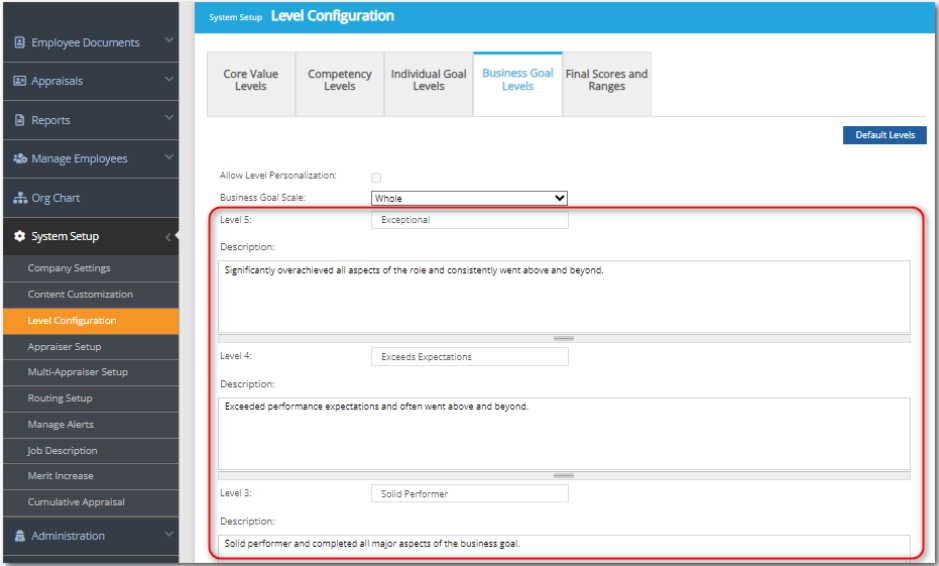Image resolution: width=939 pixels, height=566 pixels.
Task: Click the Level 4 name input field
Action: (x=469, y=357)
